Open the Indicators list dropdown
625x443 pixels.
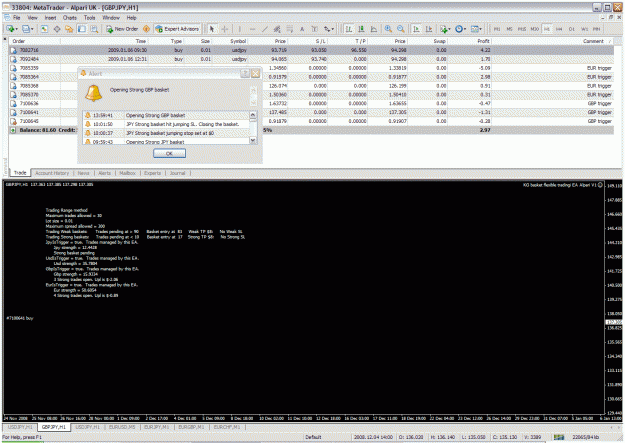point(445,29)
